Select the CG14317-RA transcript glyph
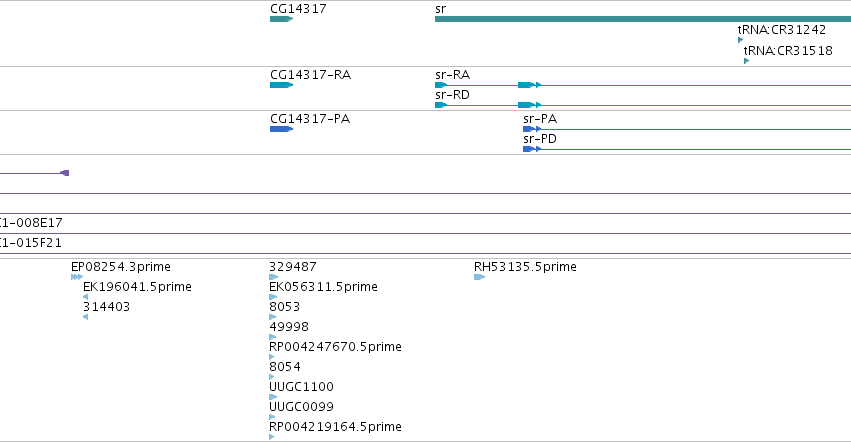The height and width of the screenshot is (442, 851). [281, 85]
